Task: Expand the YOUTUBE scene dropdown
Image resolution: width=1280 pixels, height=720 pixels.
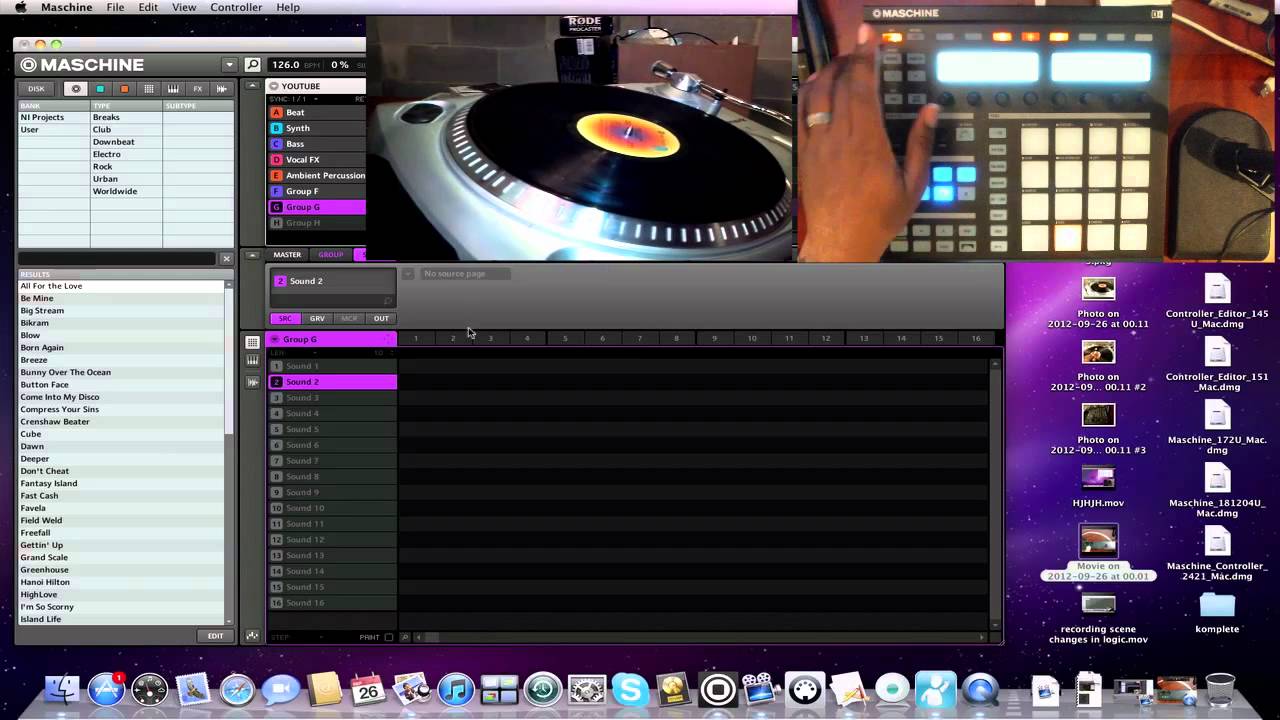Action: (275, 86)
